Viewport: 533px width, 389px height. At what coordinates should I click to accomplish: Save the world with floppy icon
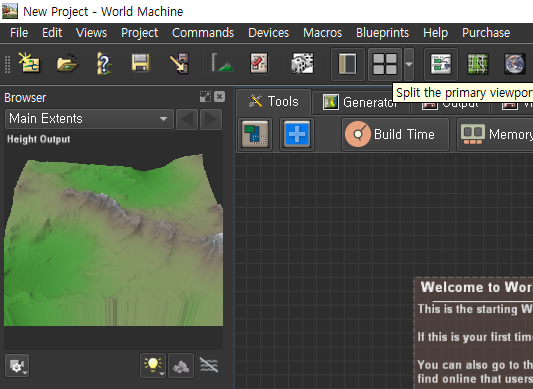(x=141, y=63)
